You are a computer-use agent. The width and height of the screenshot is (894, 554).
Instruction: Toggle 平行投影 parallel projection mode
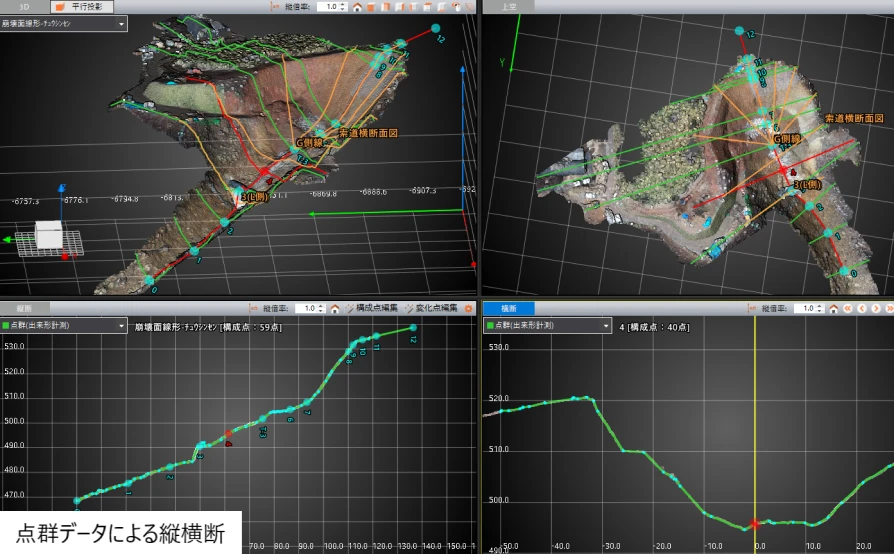click(85, 6)
